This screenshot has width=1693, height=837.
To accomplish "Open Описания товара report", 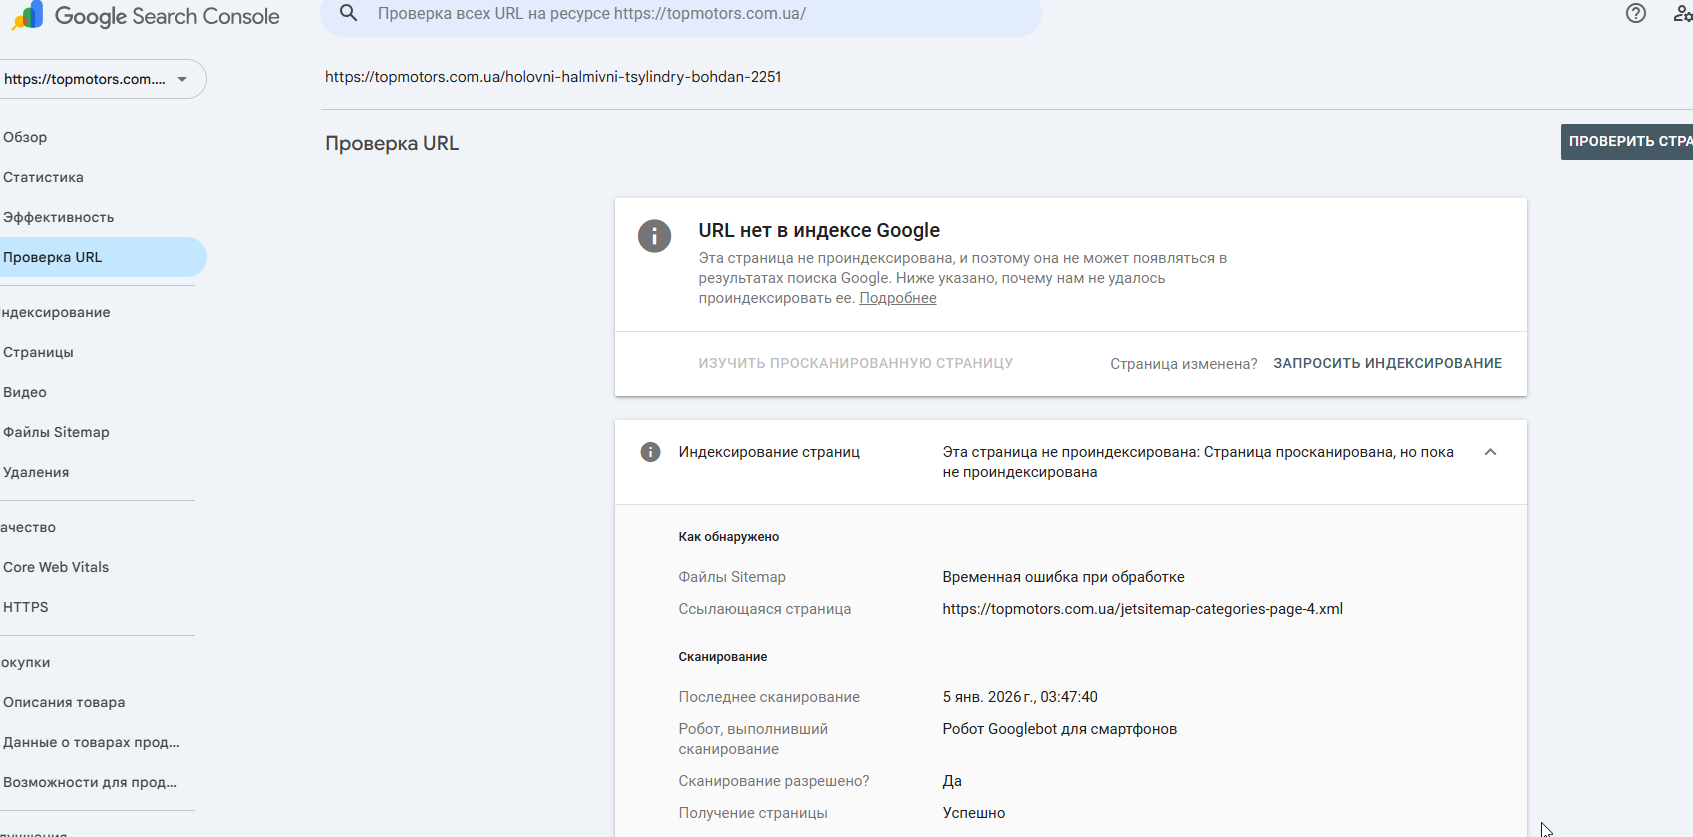I will [64, 702].
